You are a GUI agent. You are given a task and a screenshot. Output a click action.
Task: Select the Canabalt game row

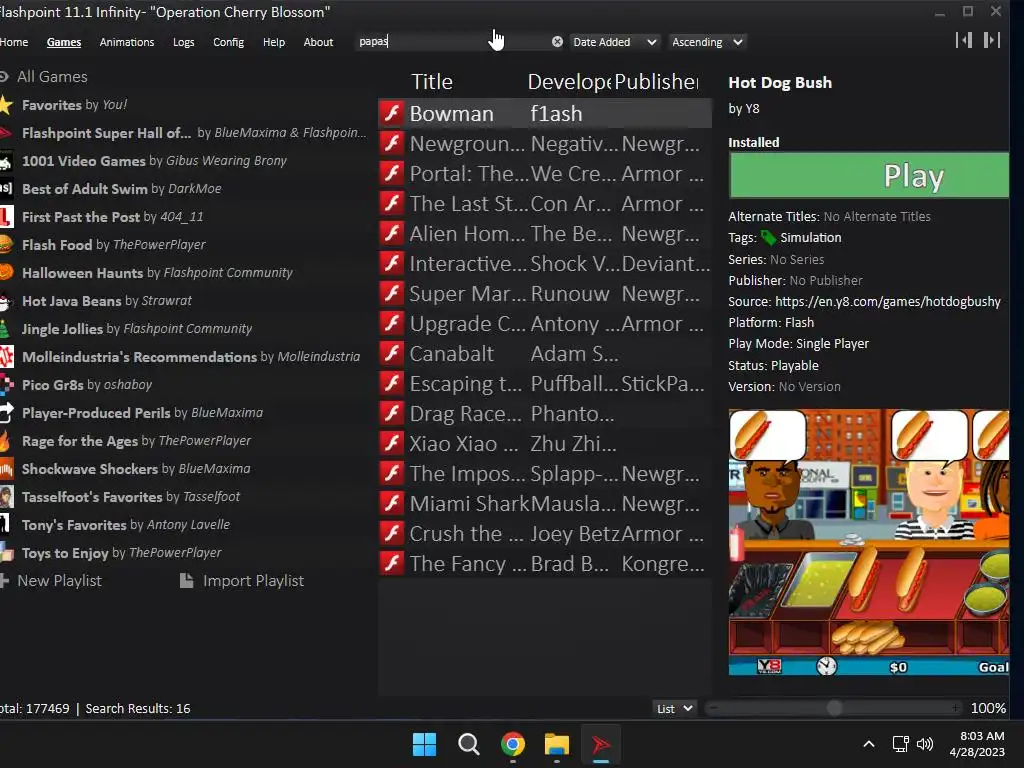(545, 353)
